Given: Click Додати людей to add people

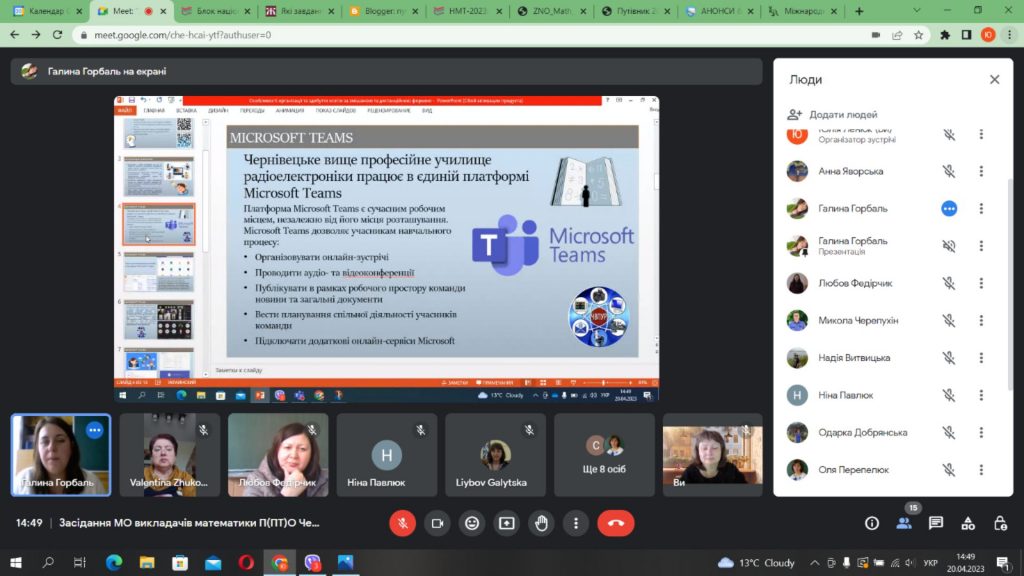Looking at the screenshot, I should pos(833,114).
